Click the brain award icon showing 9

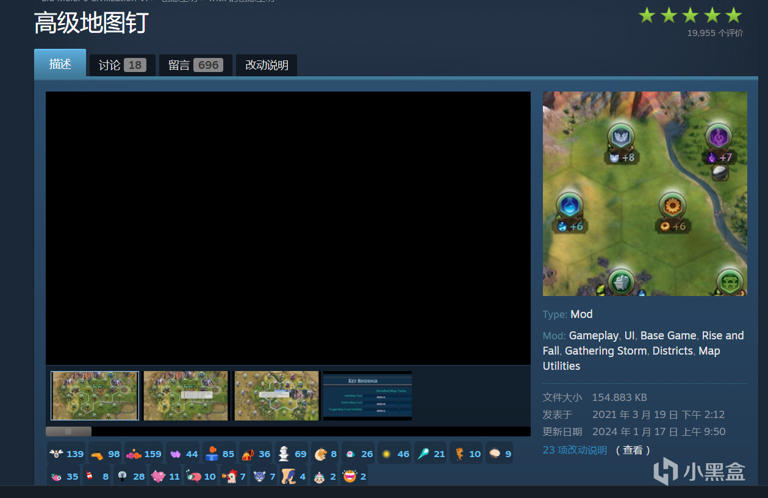pyautogui.click(x=493, y=454)
